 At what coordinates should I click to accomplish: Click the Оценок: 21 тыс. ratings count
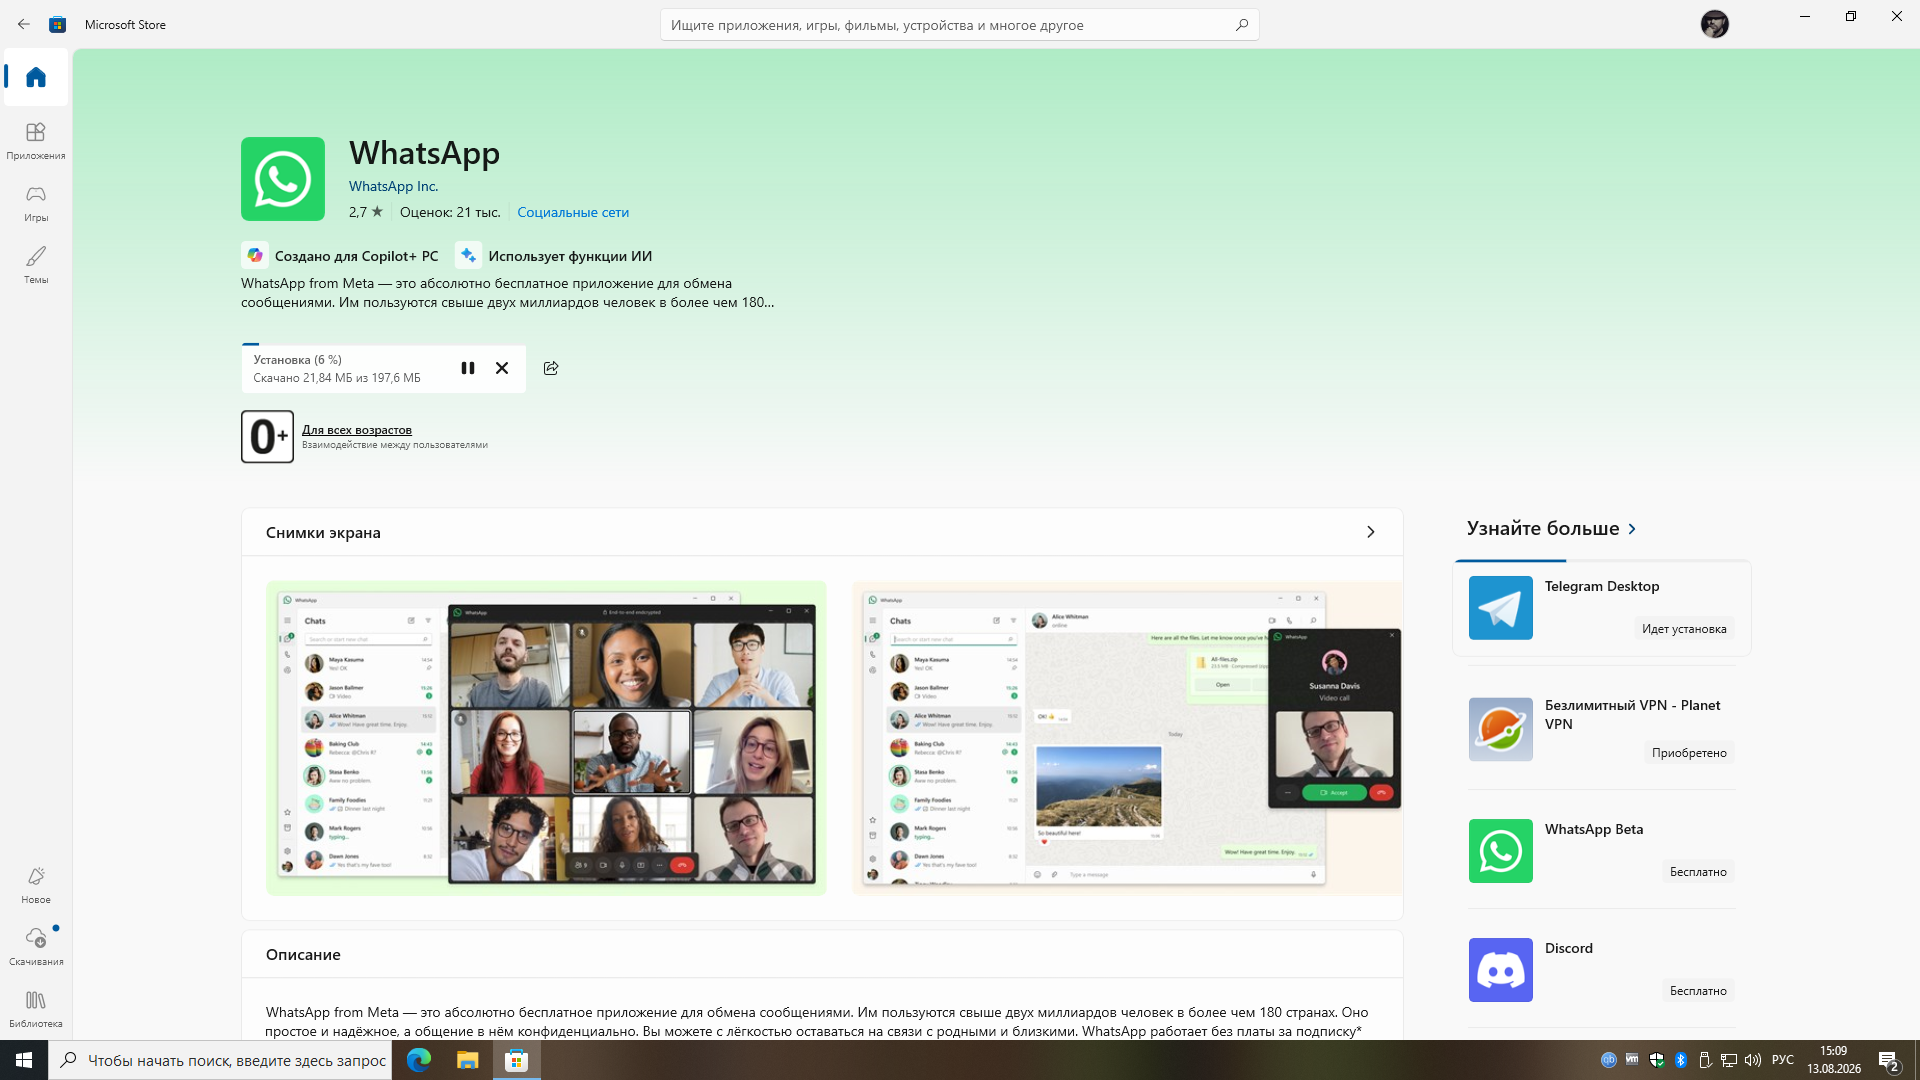(450, 212)
